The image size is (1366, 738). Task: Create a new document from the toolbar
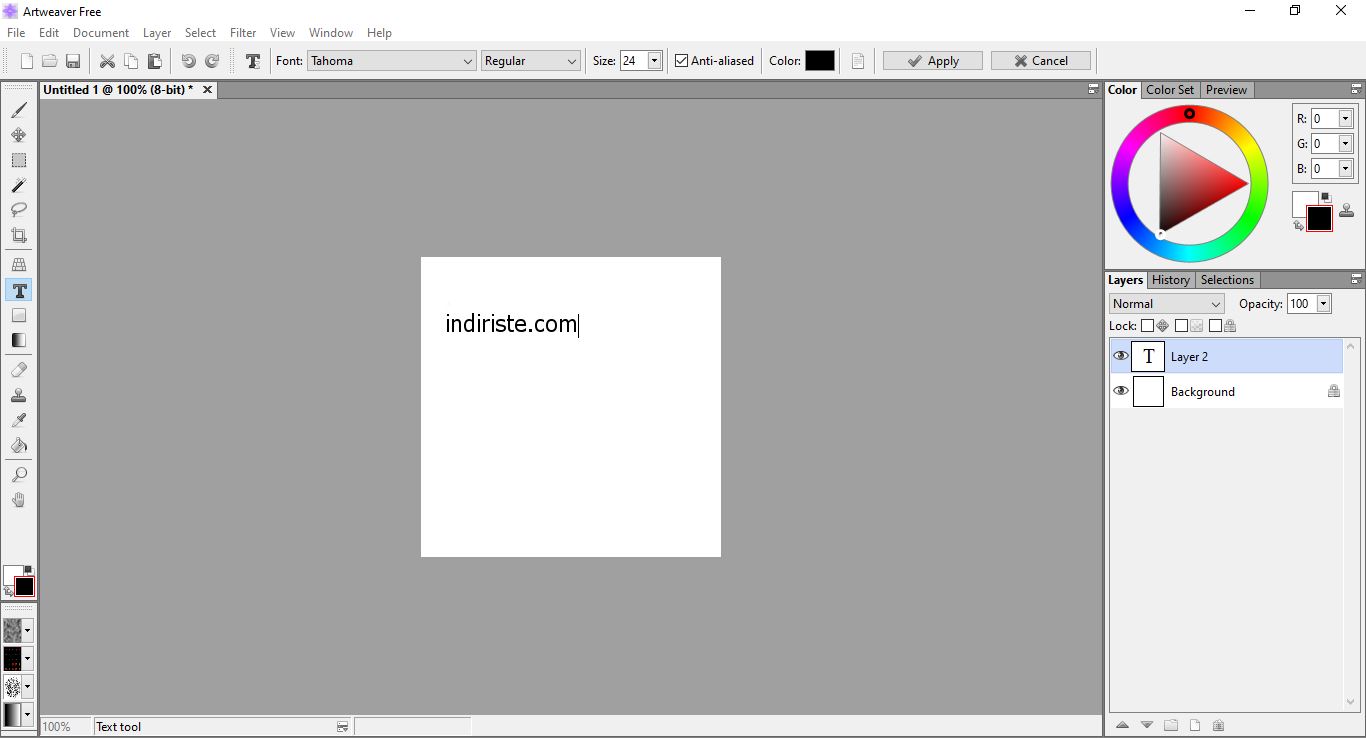pos(27,61)
